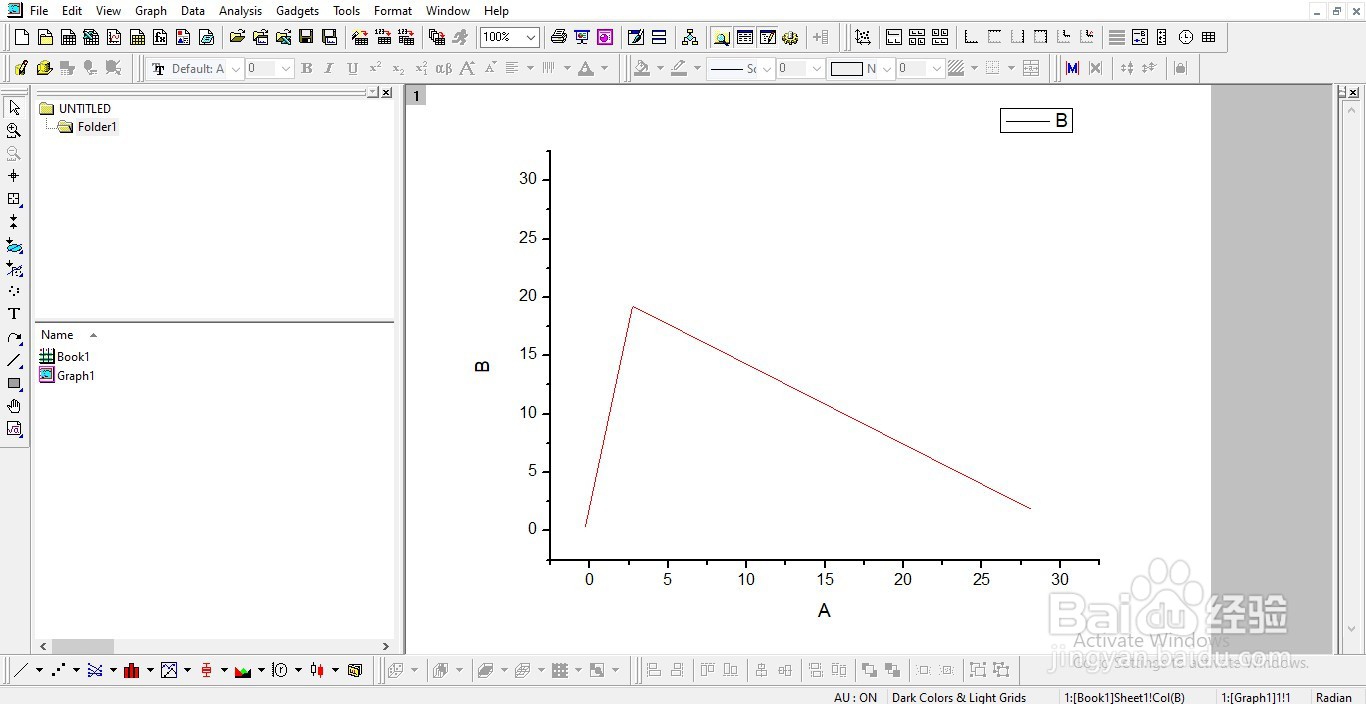Open the Graph menu
The width and height of the screenshot is (1366, 704).
click(x=151, y=11)
